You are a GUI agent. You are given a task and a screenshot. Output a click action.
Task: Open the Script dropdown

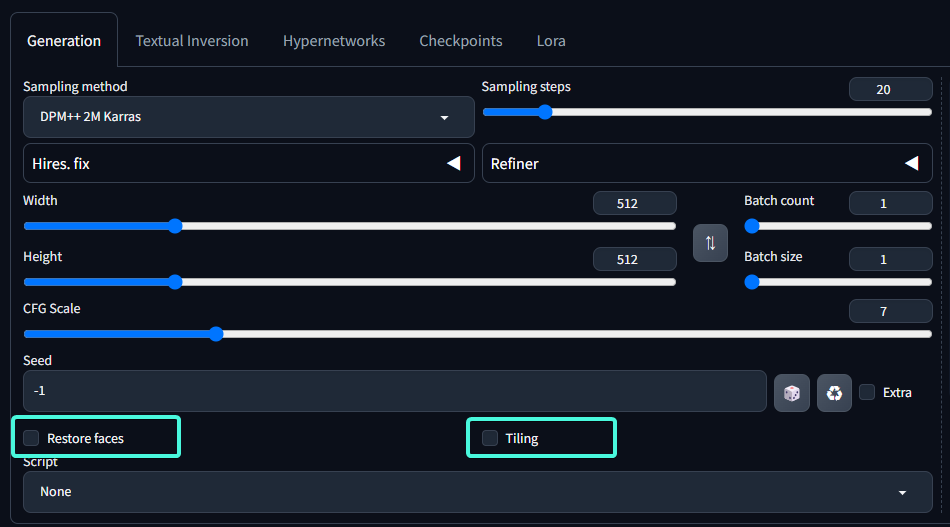(x=477, y=492)
